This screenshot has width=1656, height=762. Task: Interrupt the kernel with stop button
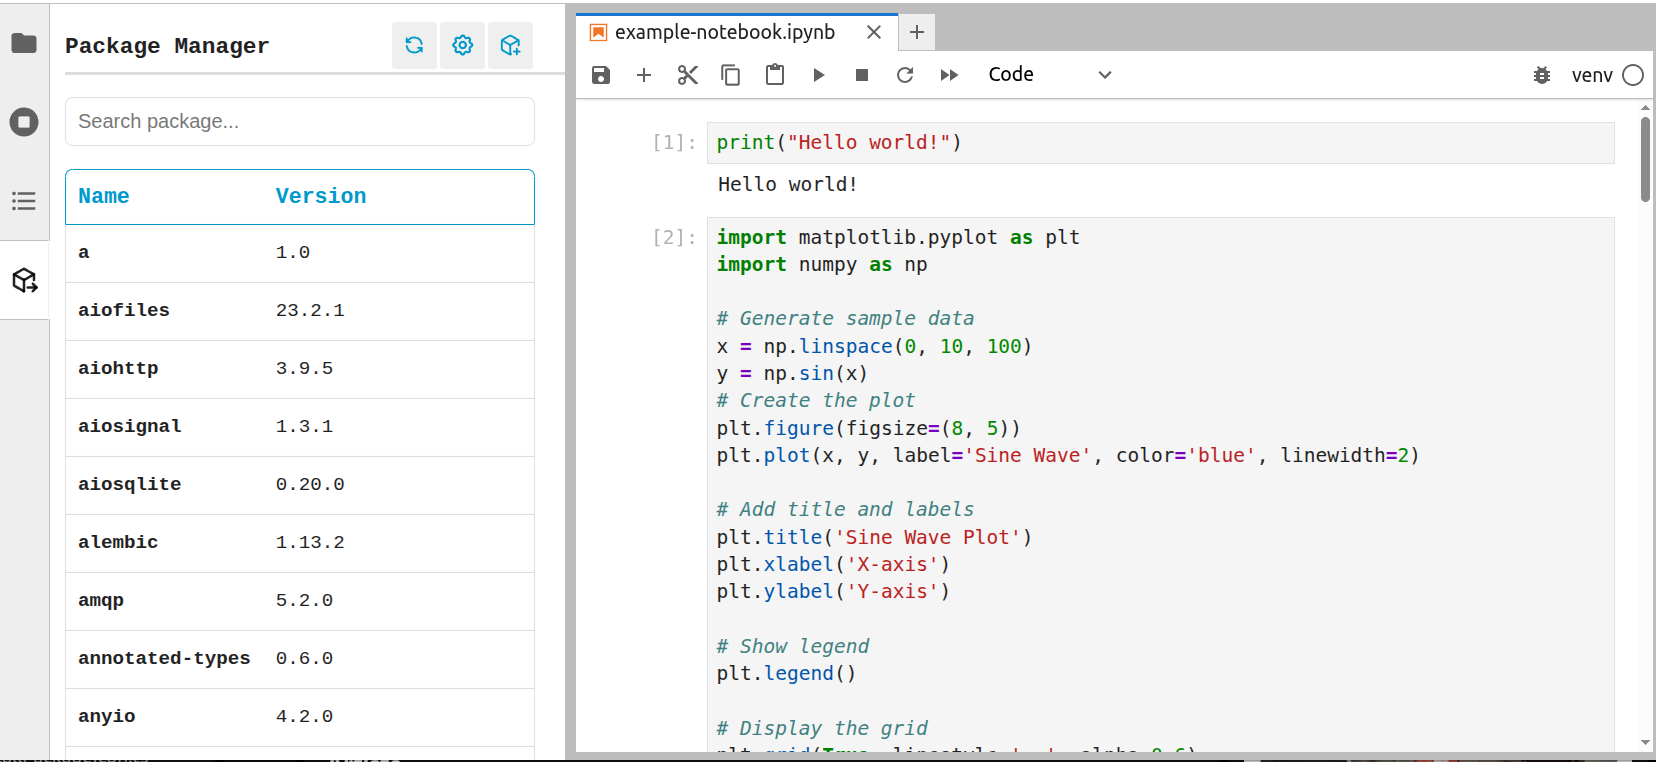click(x=862, y=75)
